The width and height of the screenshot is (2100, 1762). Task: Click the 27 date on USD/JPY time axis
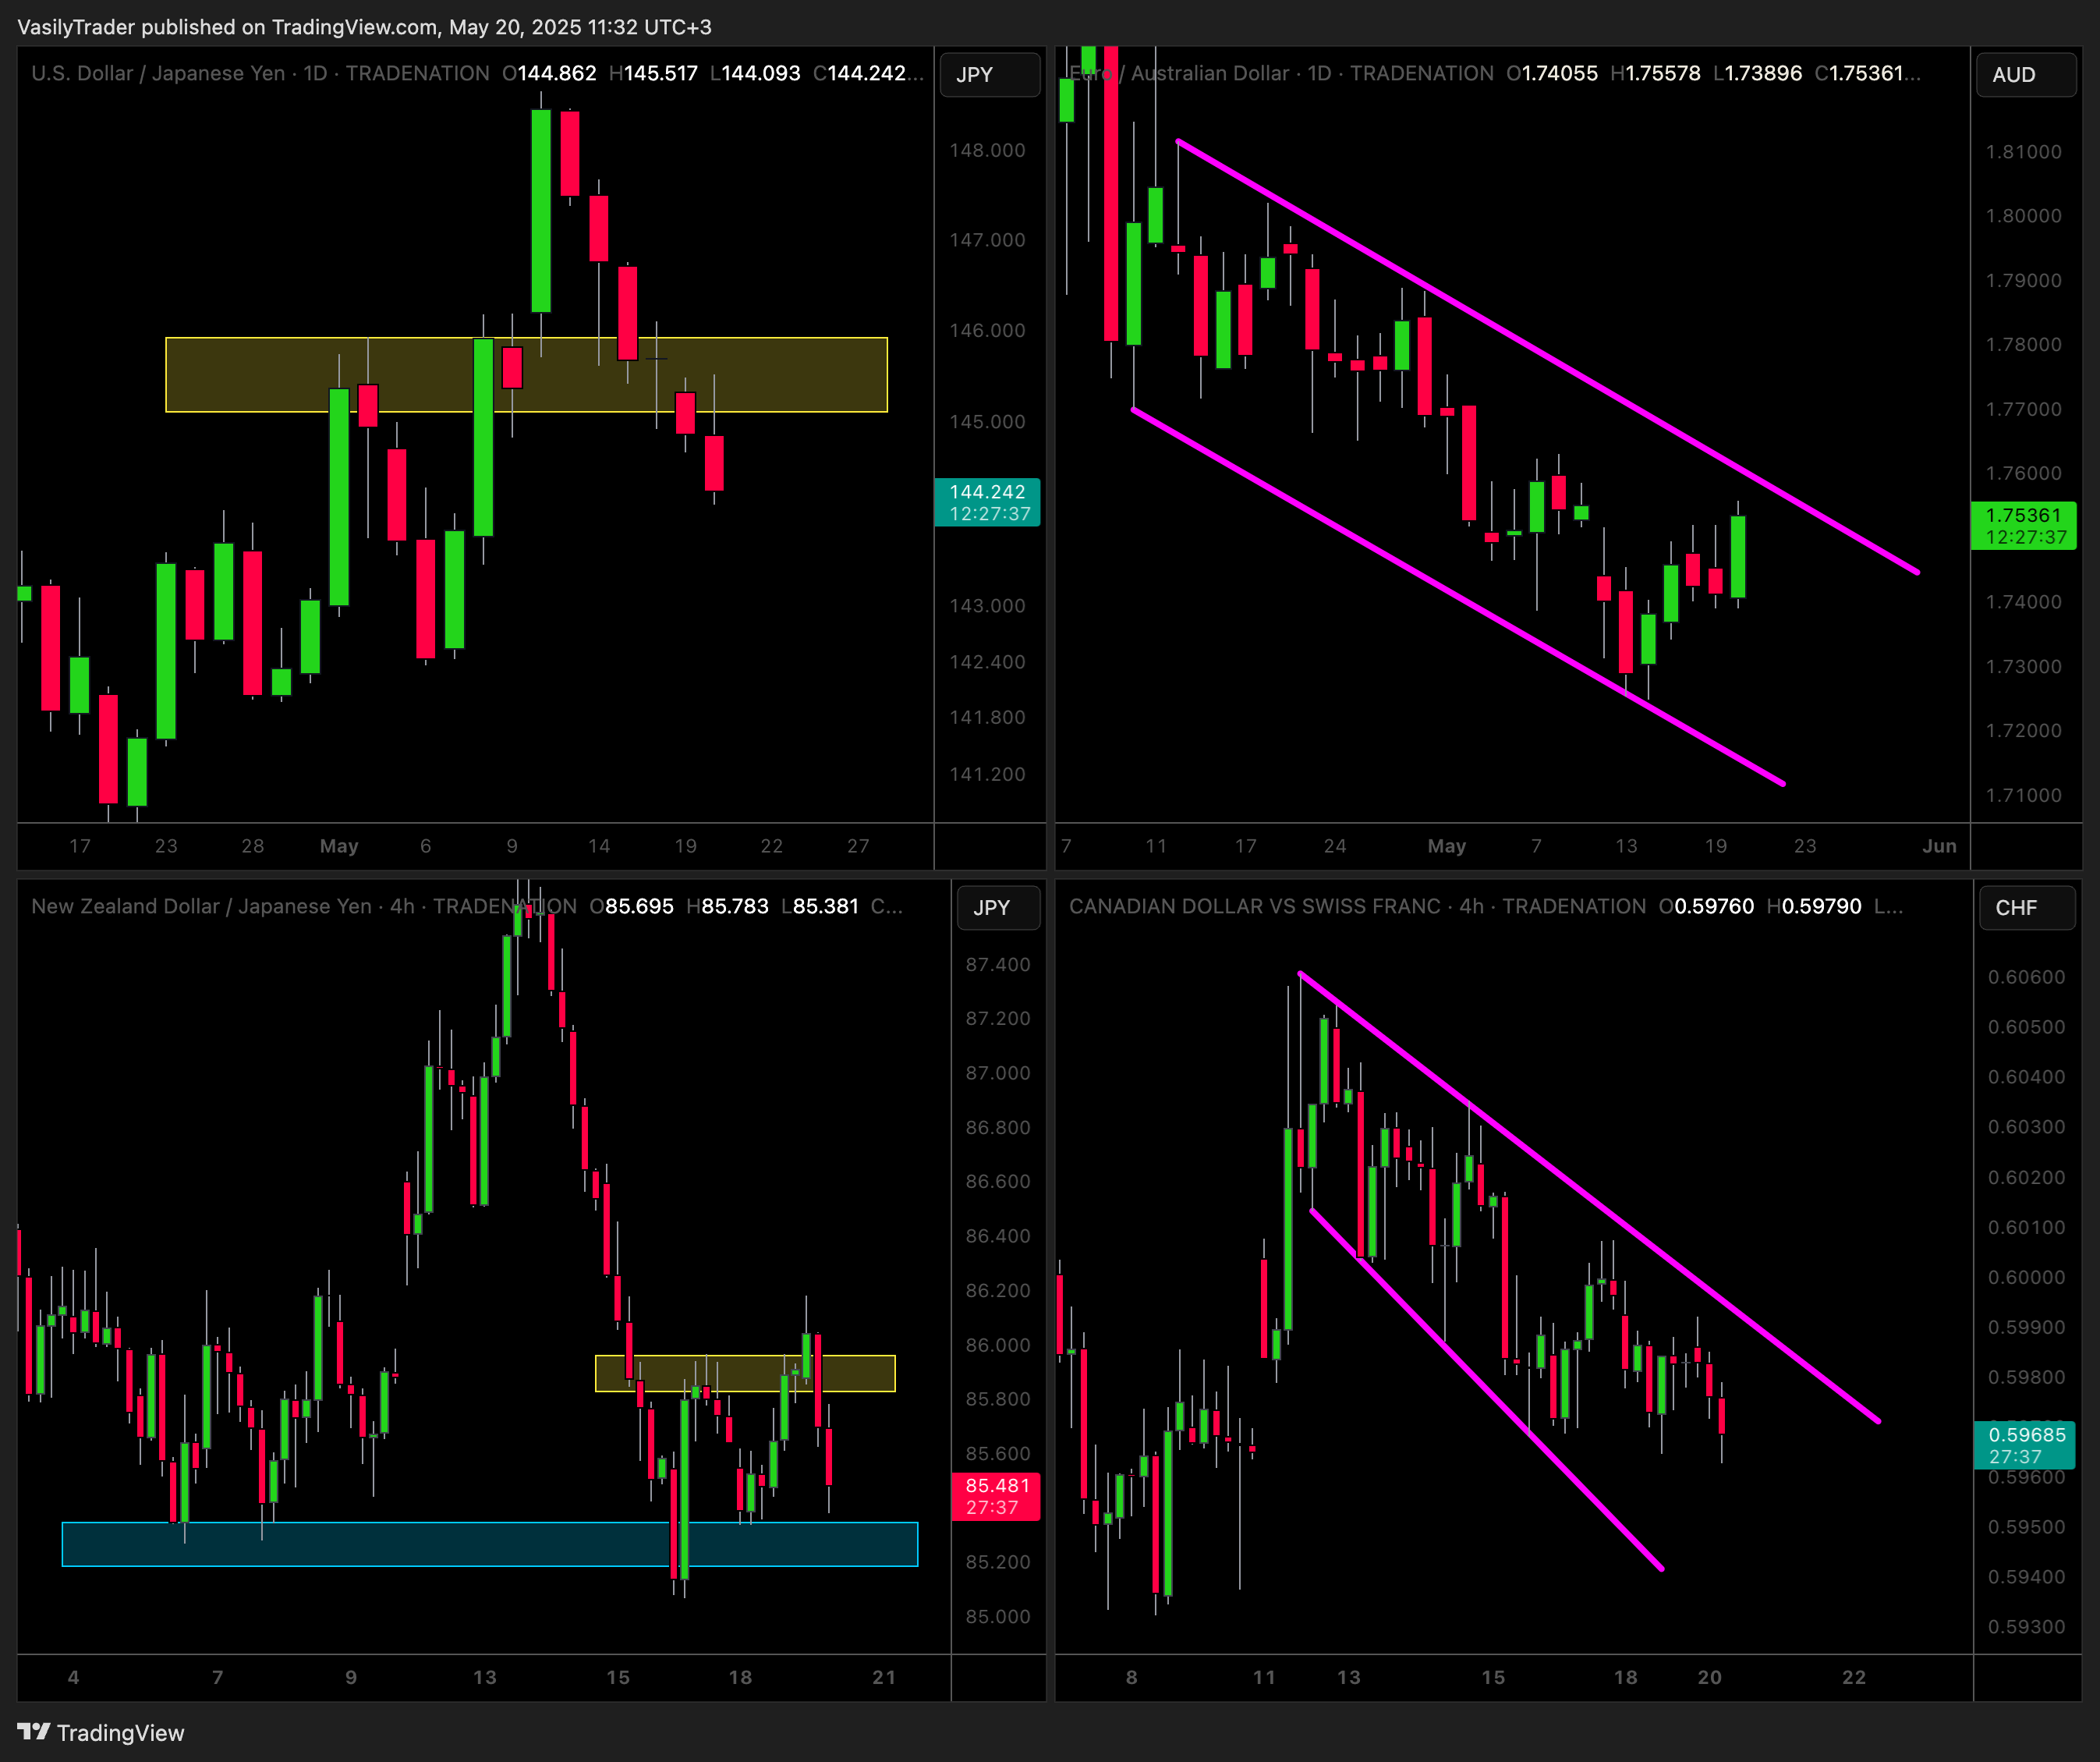(858, 846)
